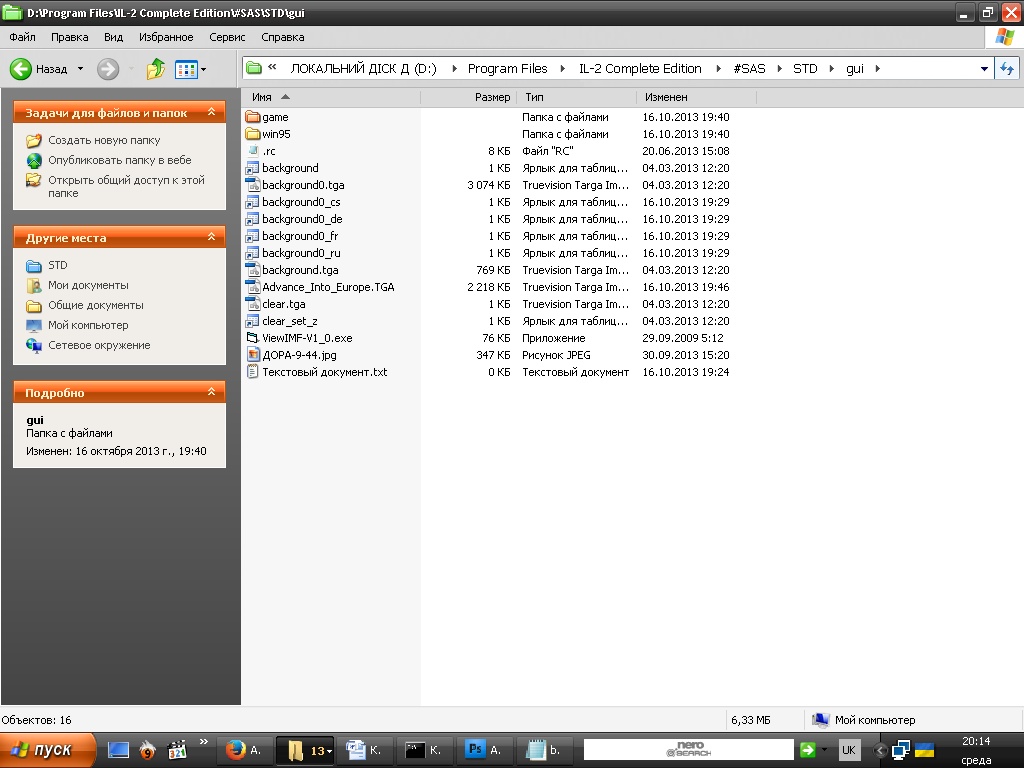The height and width of the screenshot is (768, 1024).
Task: Open the Правка menu
Action: coord(69,37)
